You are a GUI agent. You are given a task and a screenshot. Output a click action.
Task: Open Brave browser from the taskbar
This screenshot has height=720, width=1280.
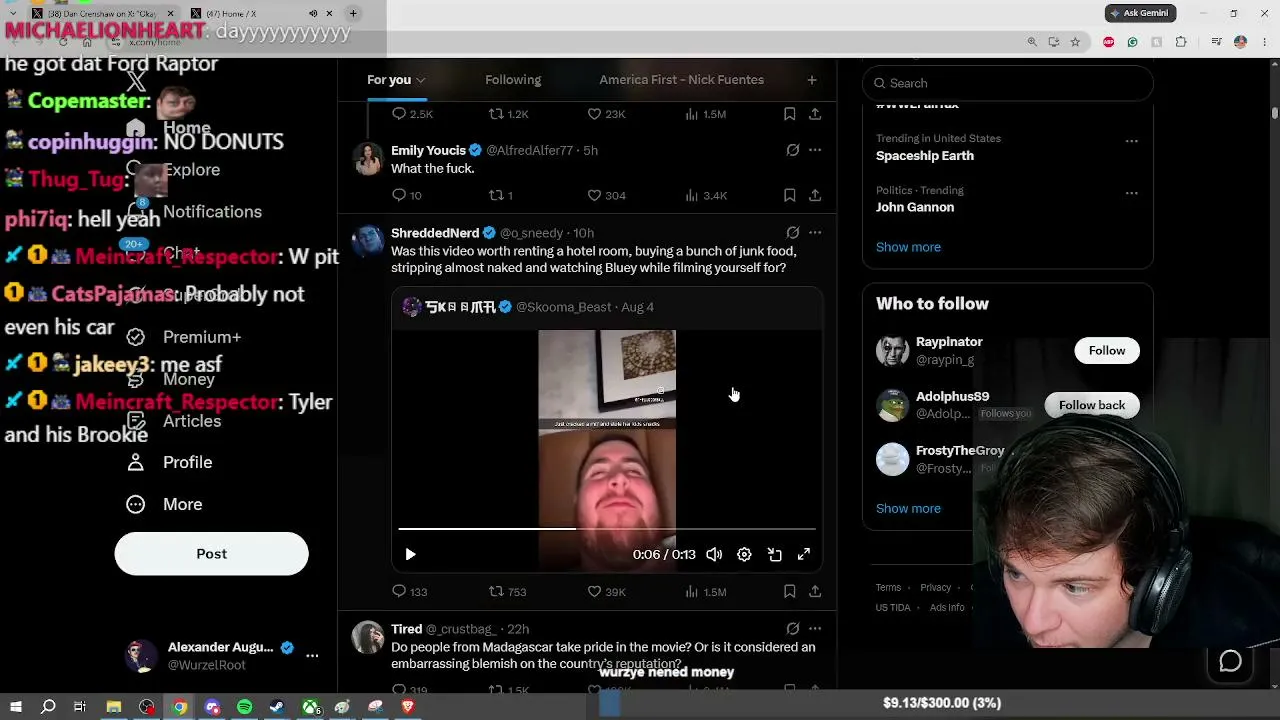click(x=408, y=707)
